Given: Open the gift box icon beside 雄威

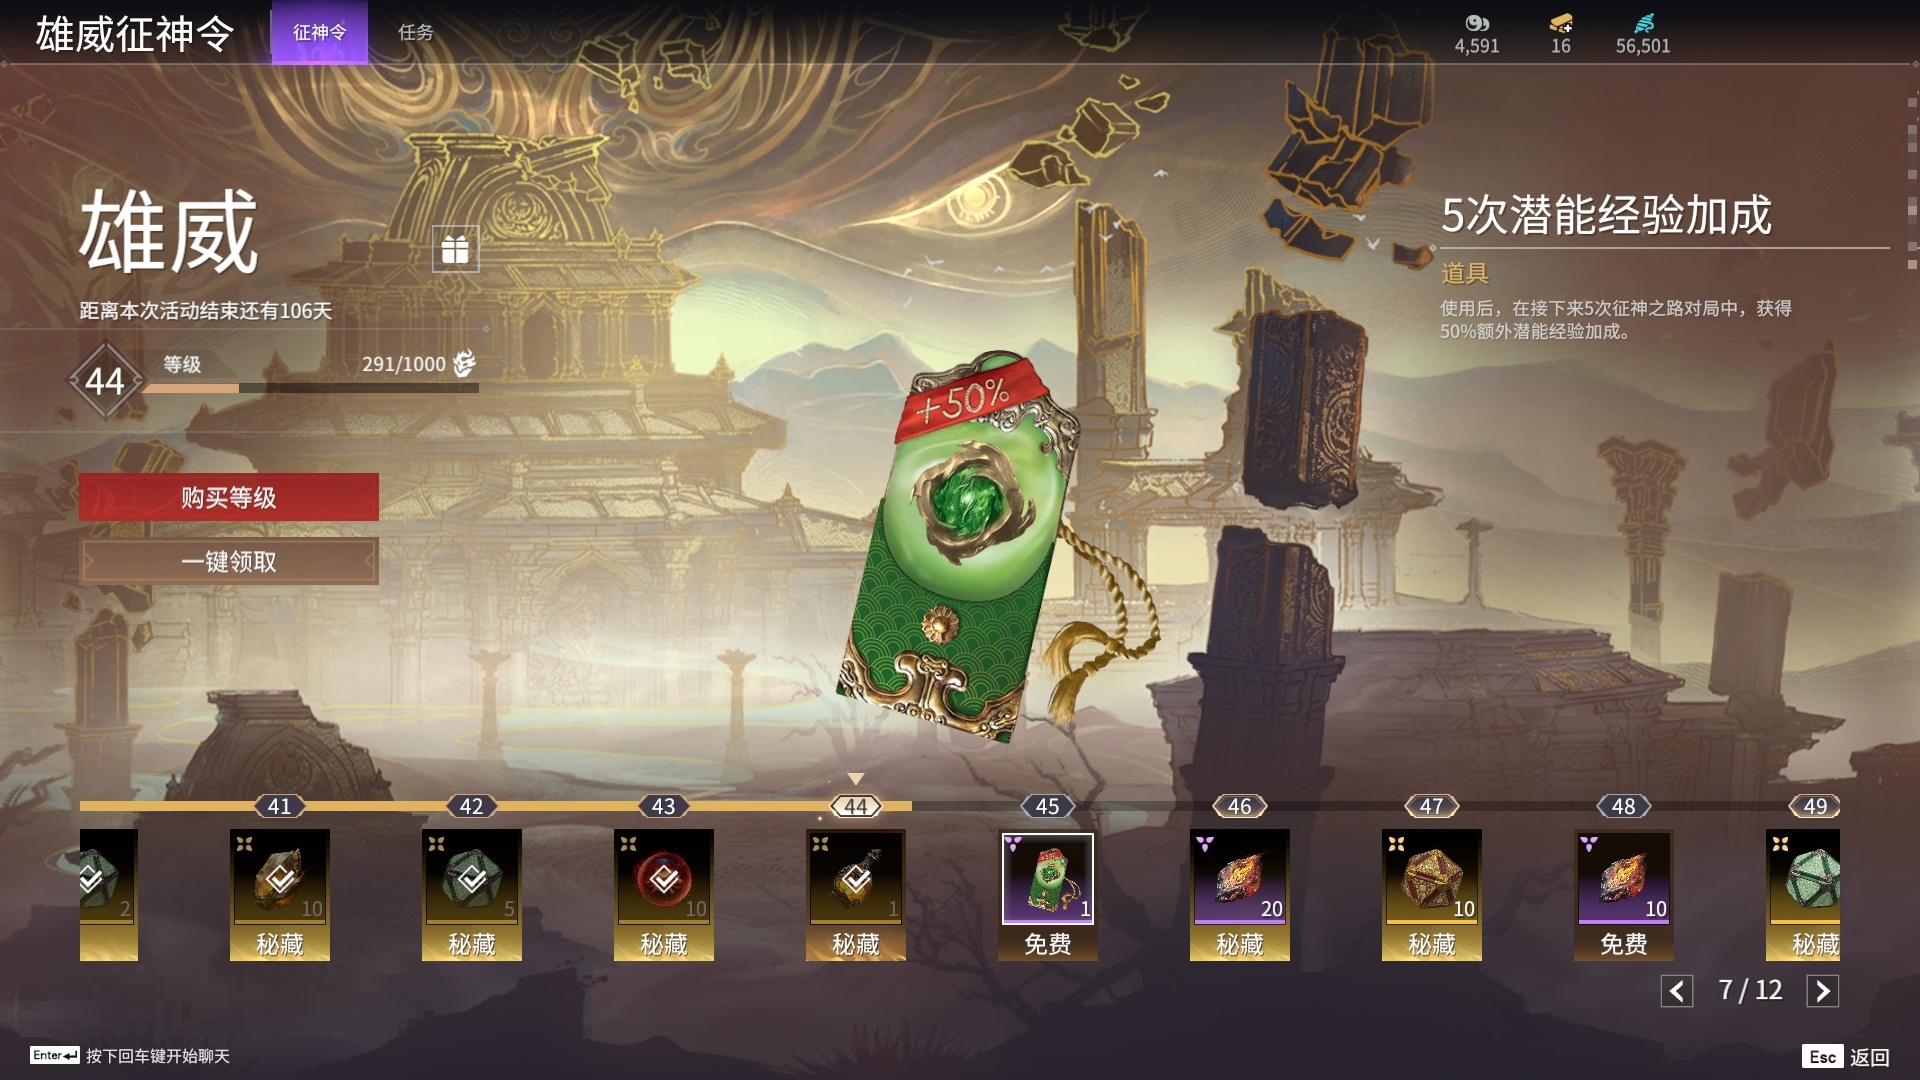Looking at the screenshot, I should point(455,249).
